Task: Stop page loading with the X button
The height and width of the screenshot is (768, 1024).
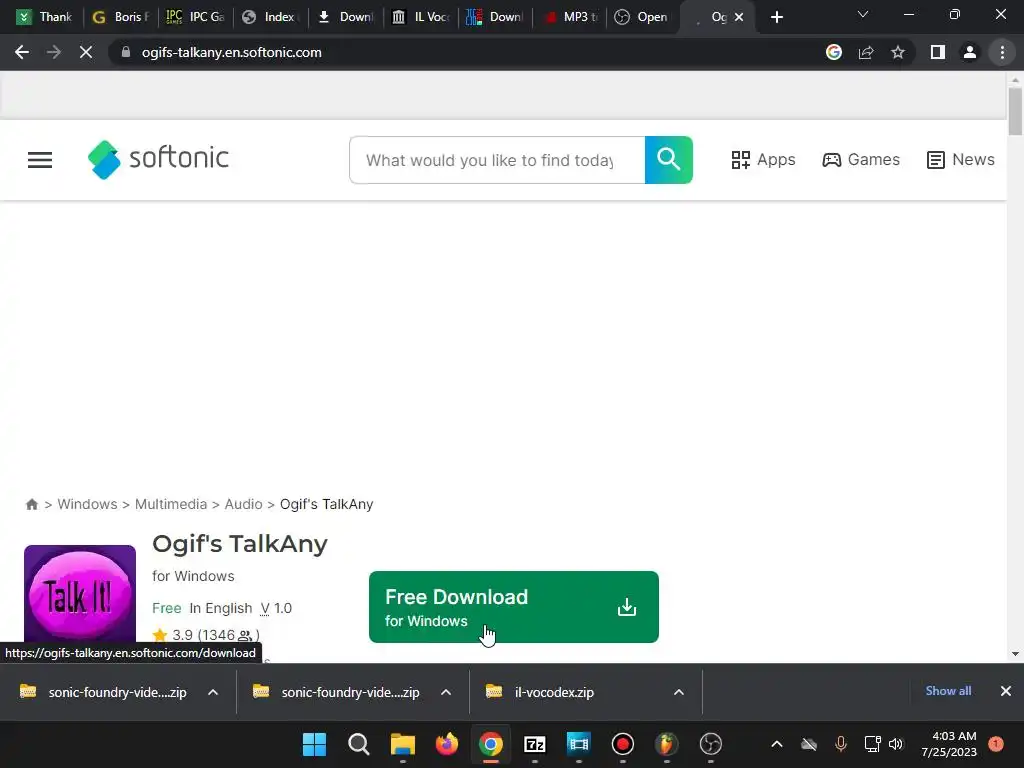Action: [x=86, y=52]
